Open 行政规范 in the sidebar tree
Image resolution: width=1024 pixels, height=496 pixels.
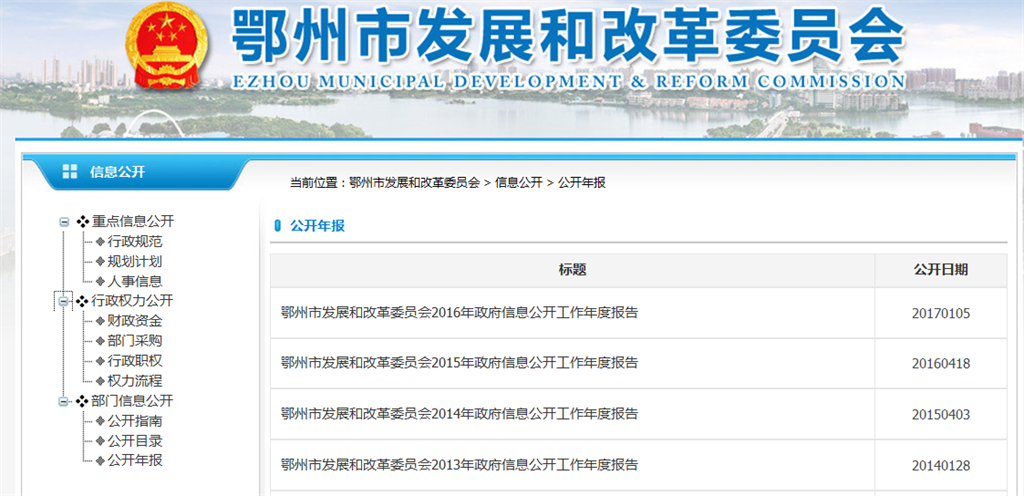pyautogui.click(x=134, y=241)
